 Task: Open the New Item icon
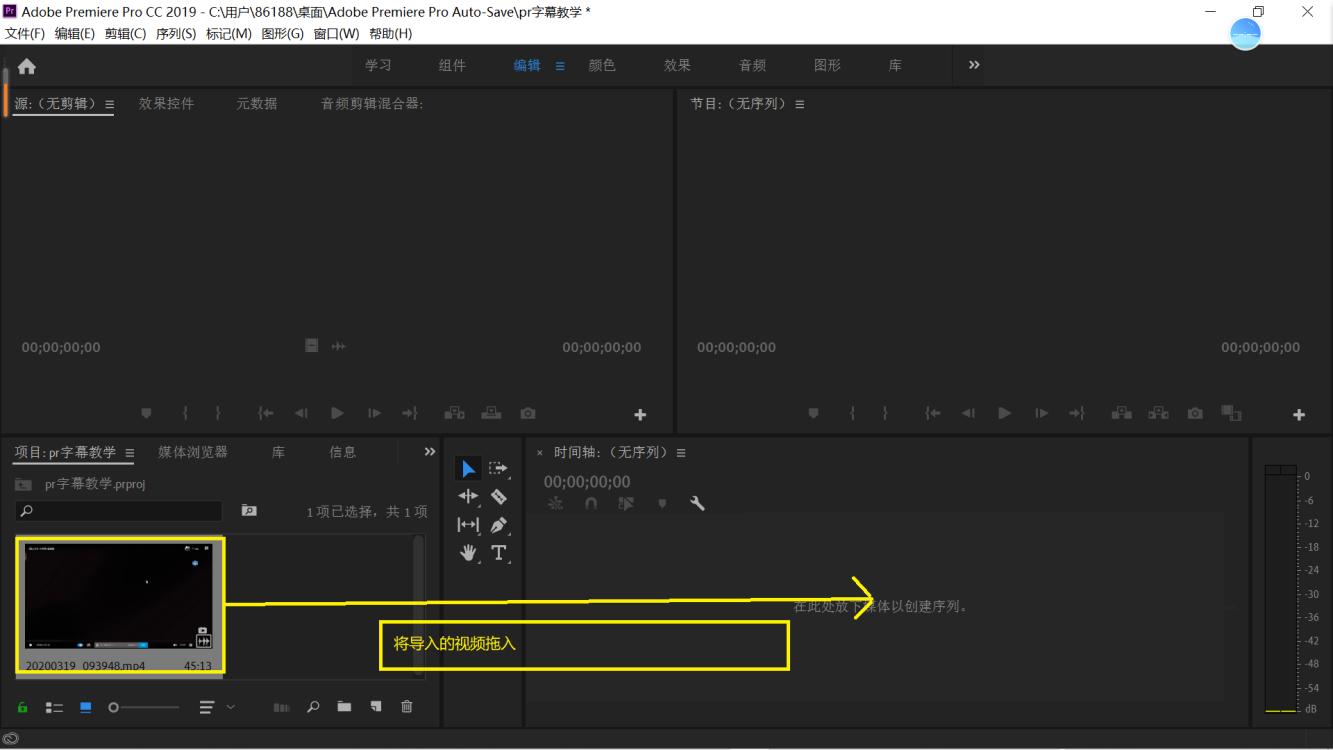click(x=375, y=706)
